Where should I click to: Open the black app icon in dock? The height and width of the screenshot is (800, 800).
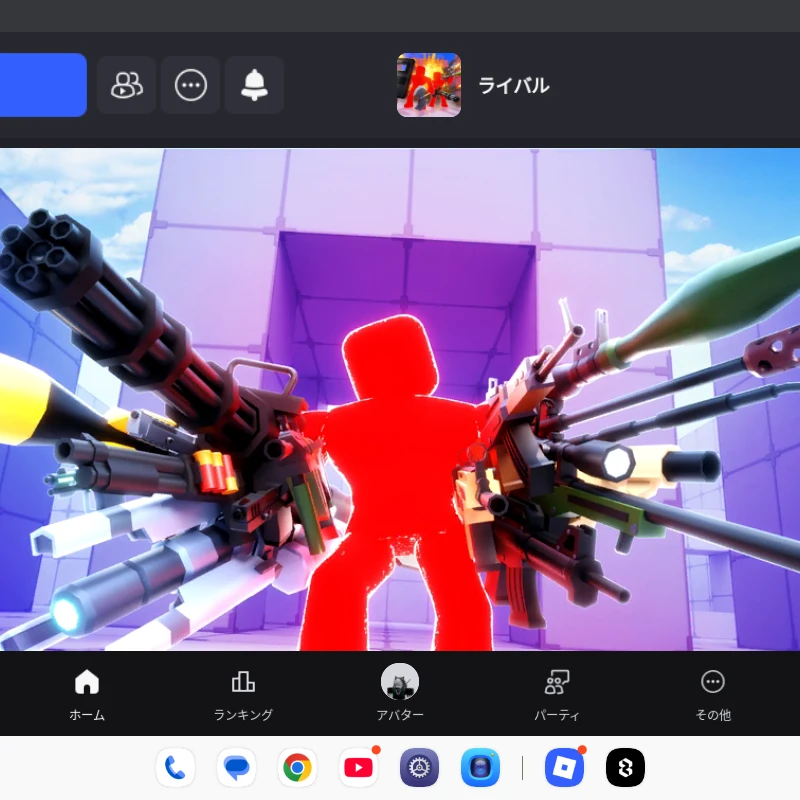coord(626,767)
